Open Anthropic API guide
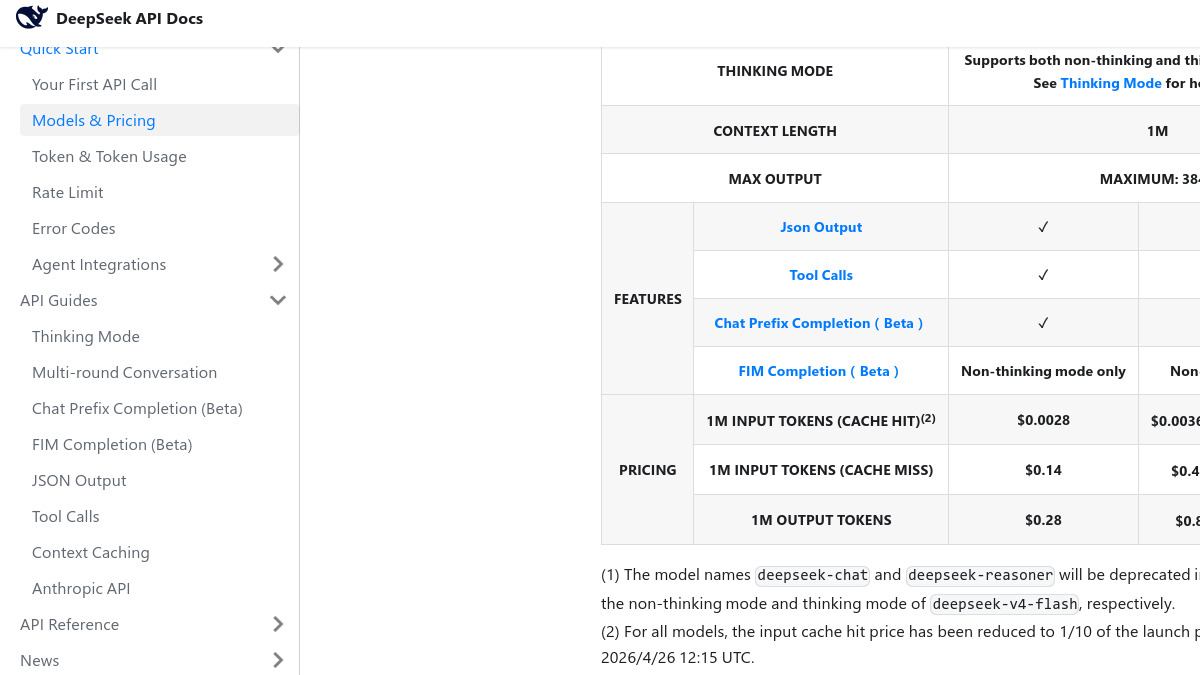 (x=81, y=588)
